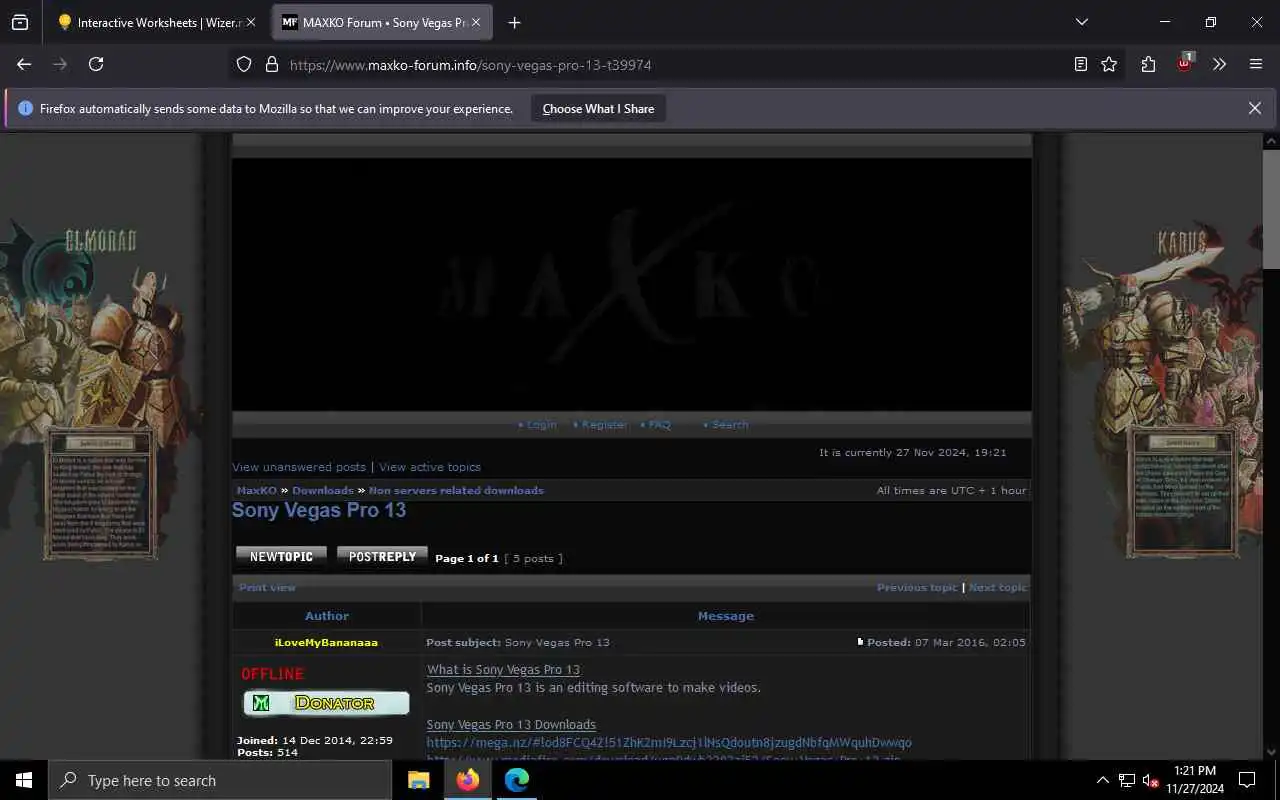This screenshot has height=800, width=1280.
Task: Close the MAXKO Forum tab
Action: [475, 22]
